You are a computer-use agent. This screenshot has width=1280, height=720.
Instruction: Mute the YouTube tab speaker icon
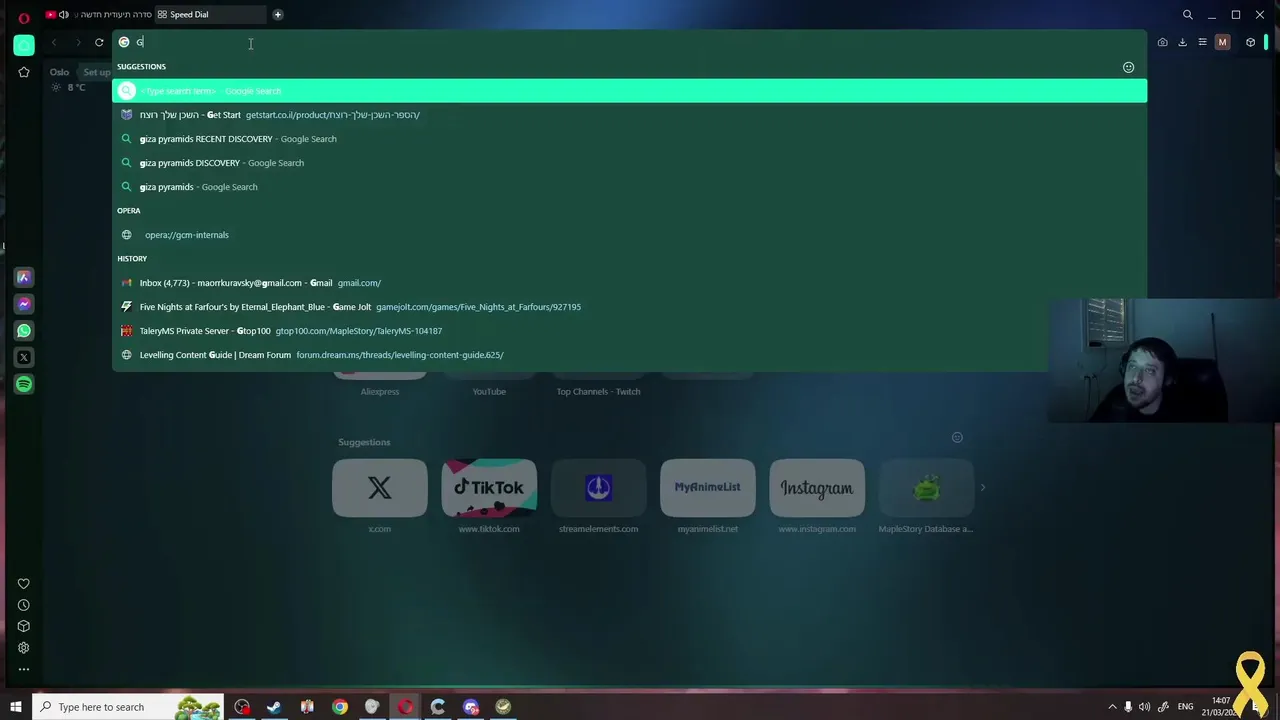pos(64,15)
